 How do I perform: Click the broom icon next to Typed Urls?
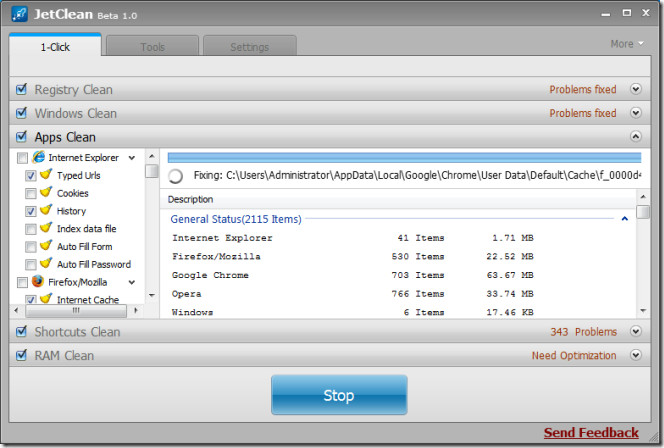point(46,174)
